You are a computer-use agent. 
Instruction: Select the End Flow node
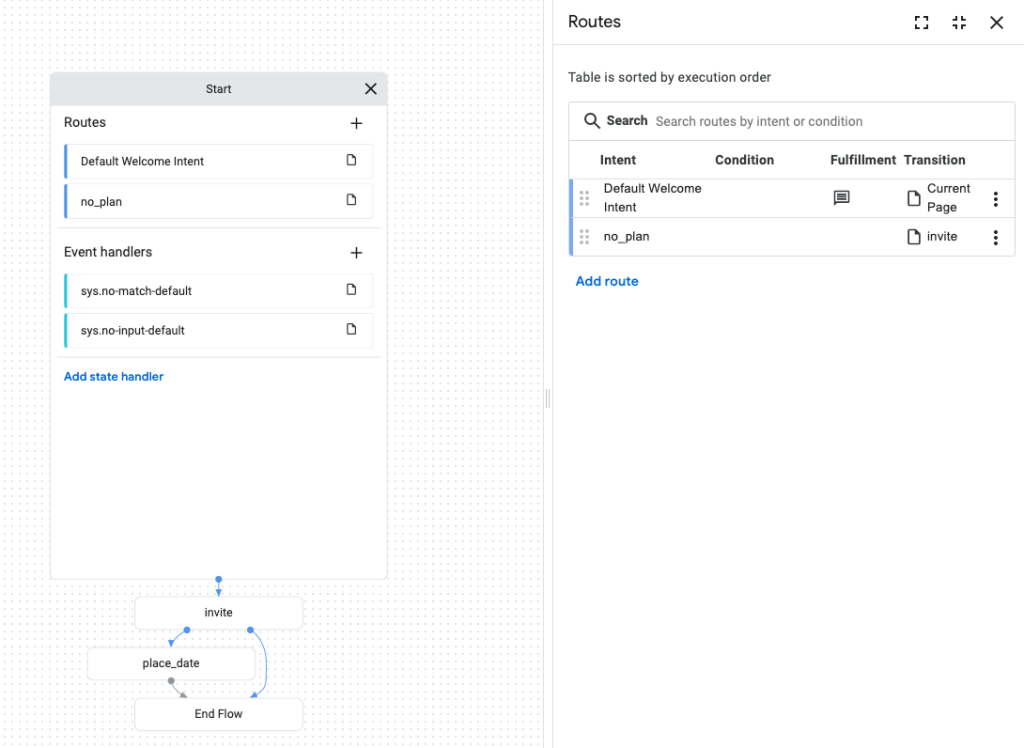[x=218, y=714]
